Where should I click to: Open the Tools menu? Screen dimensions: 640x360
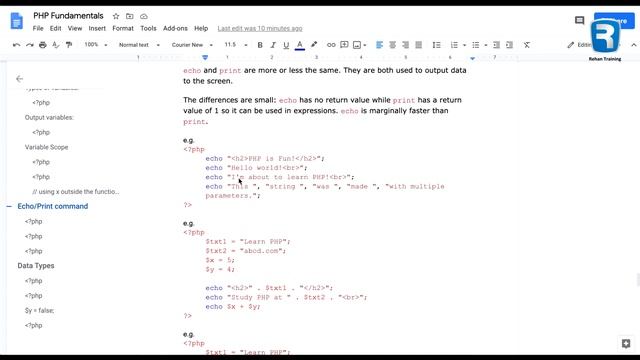coord(148,28)
